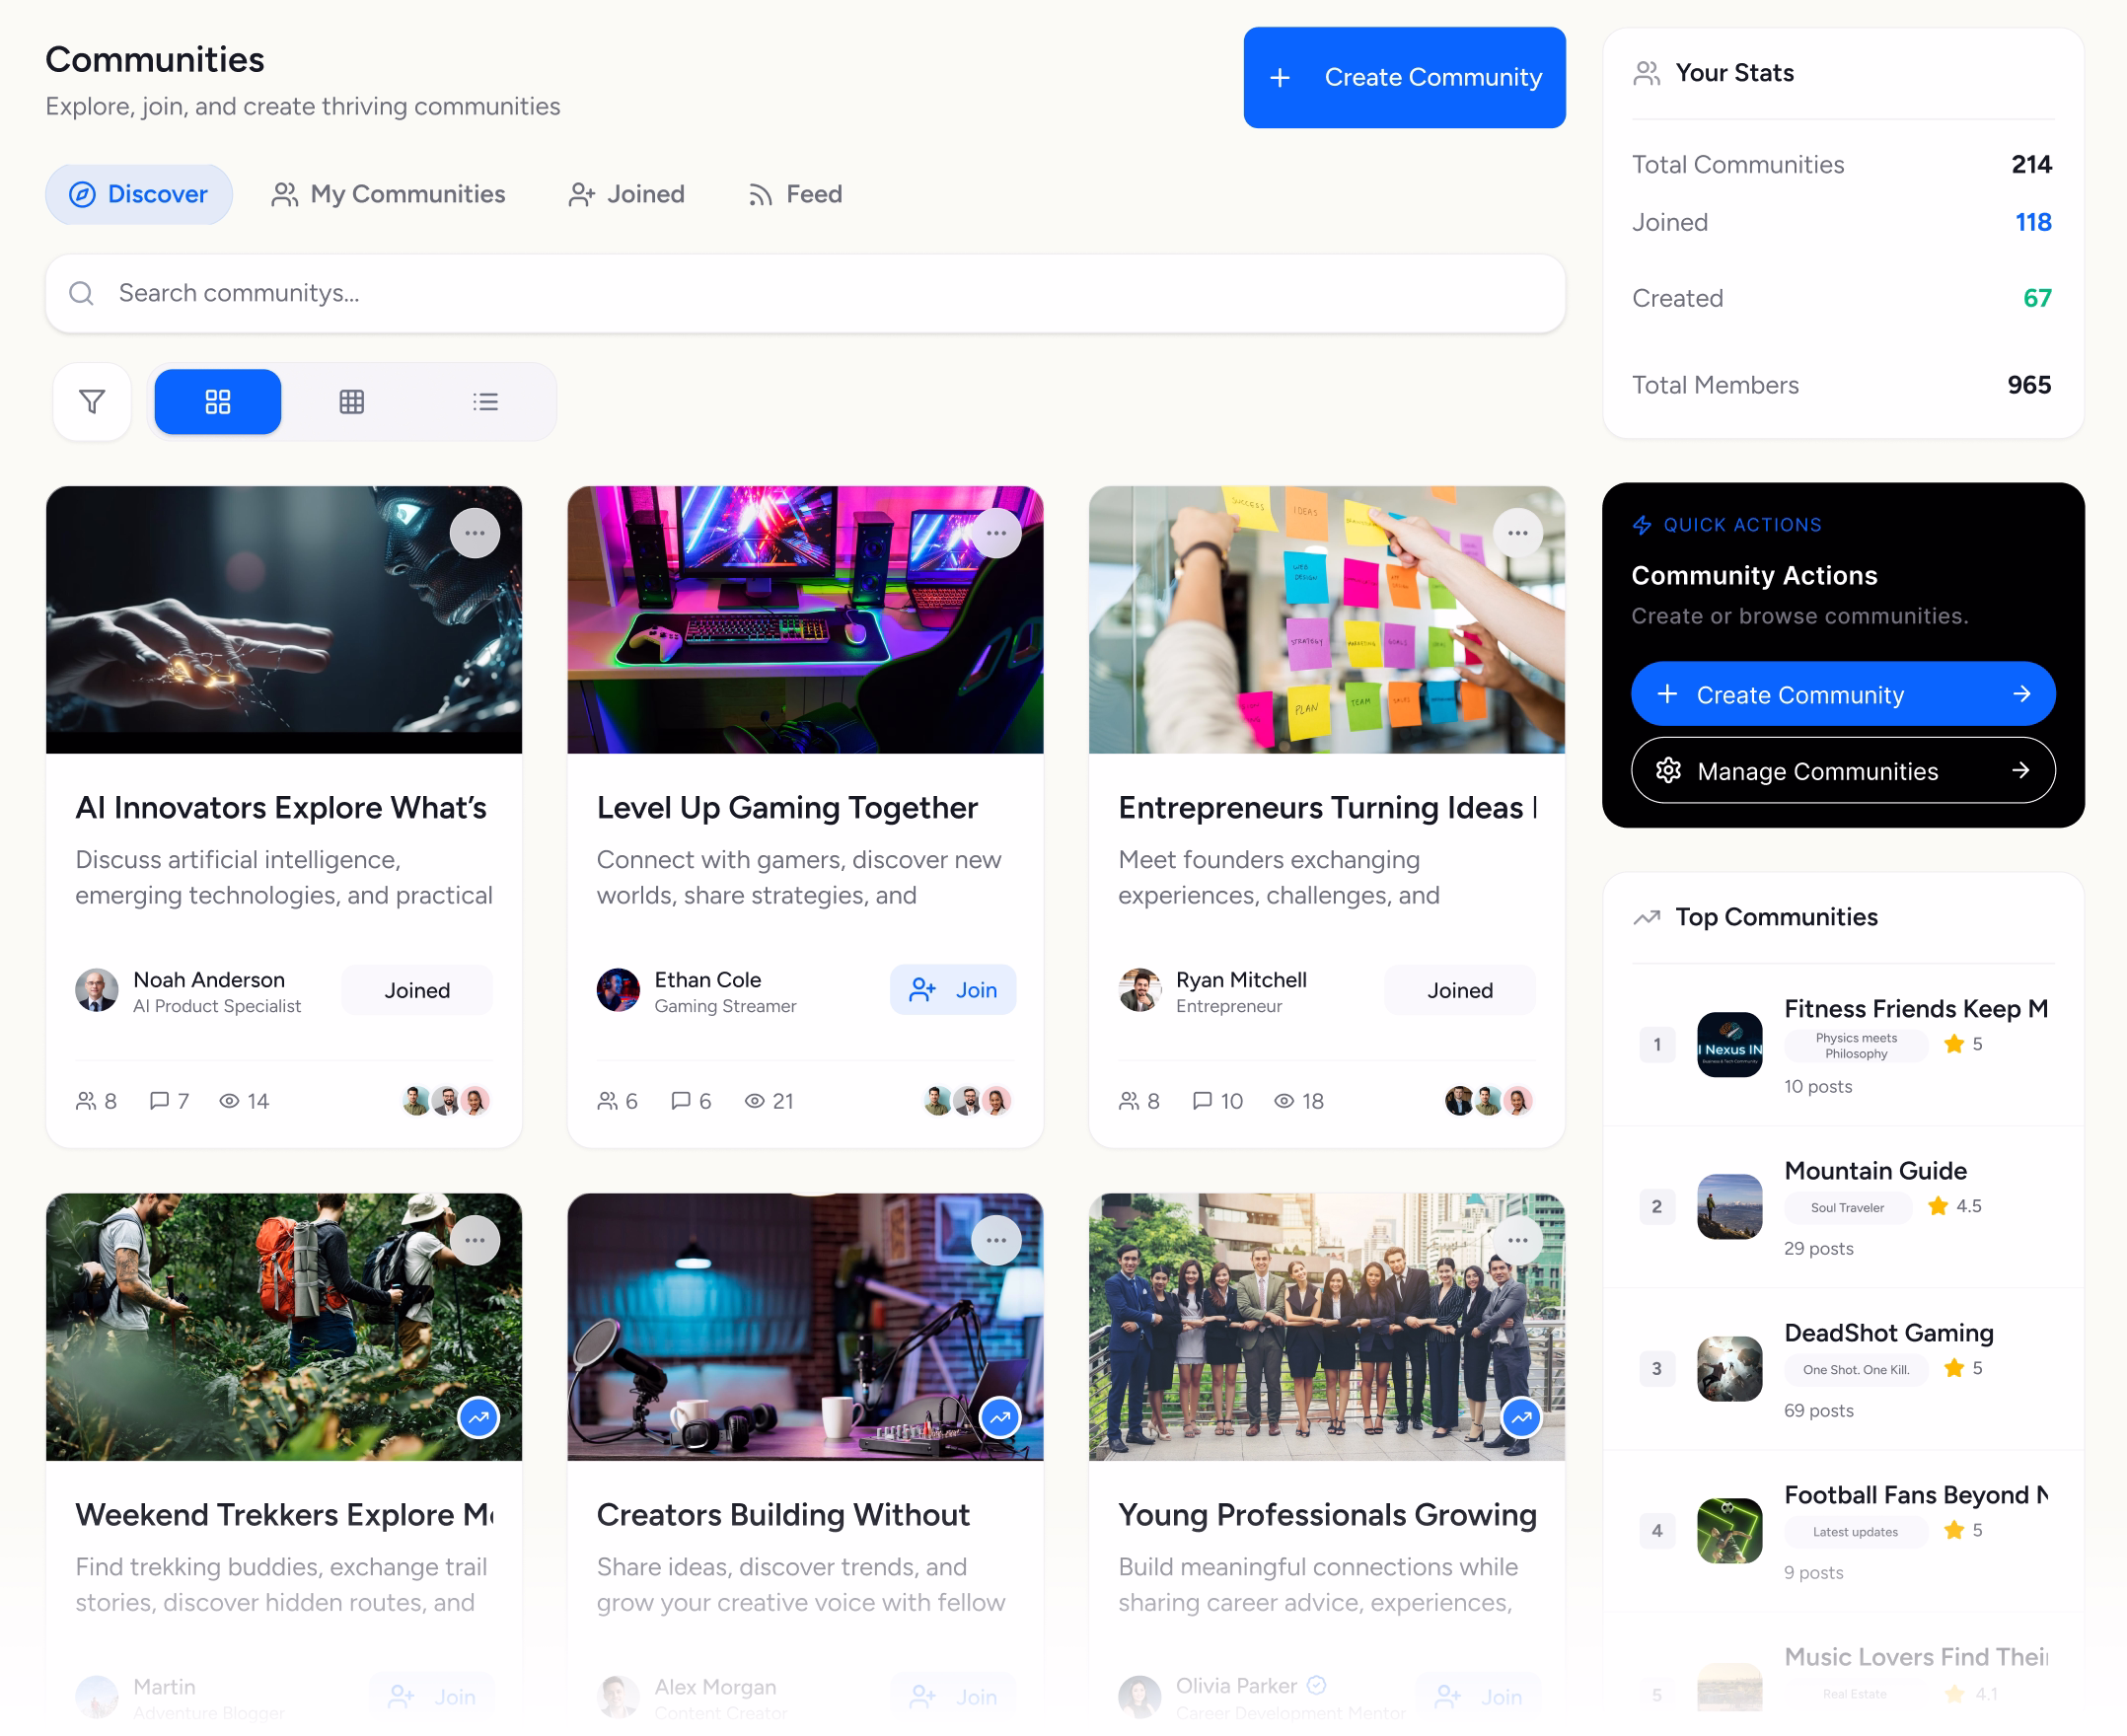
Task: Click the members icon on Entrepreneurs card
Action: point(1129,1101)
